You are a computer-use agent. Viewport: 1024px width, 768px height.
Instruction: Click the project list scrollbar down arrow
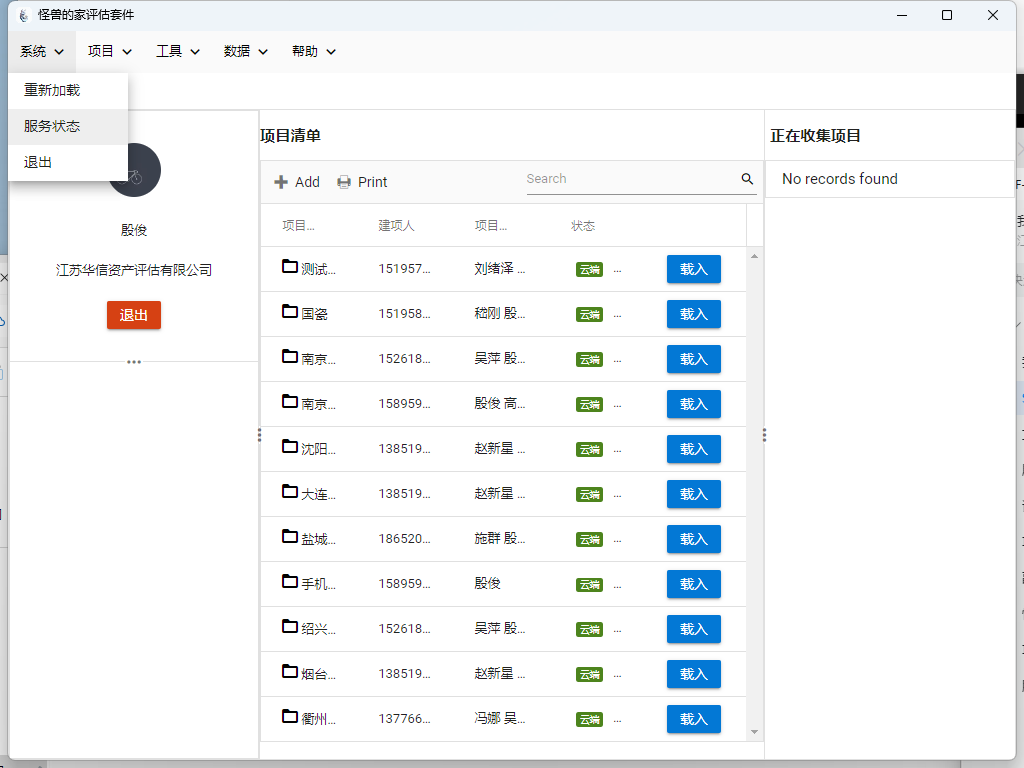point(754,732)
